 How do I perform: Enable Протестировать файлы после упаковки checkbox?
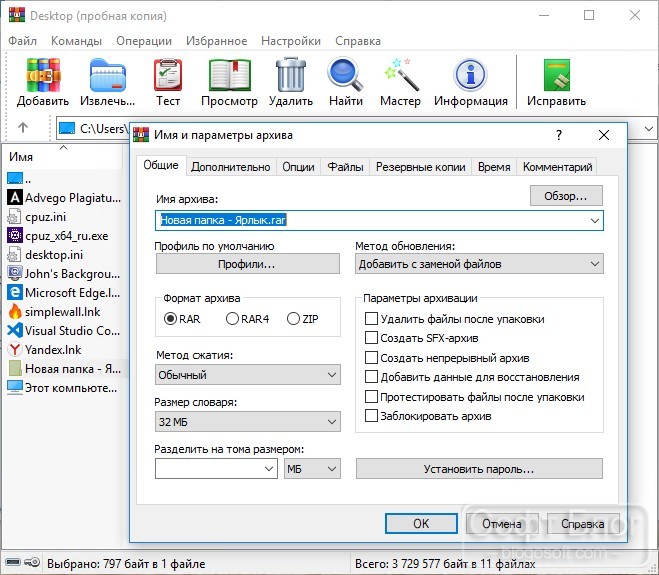tap(371, 397)
